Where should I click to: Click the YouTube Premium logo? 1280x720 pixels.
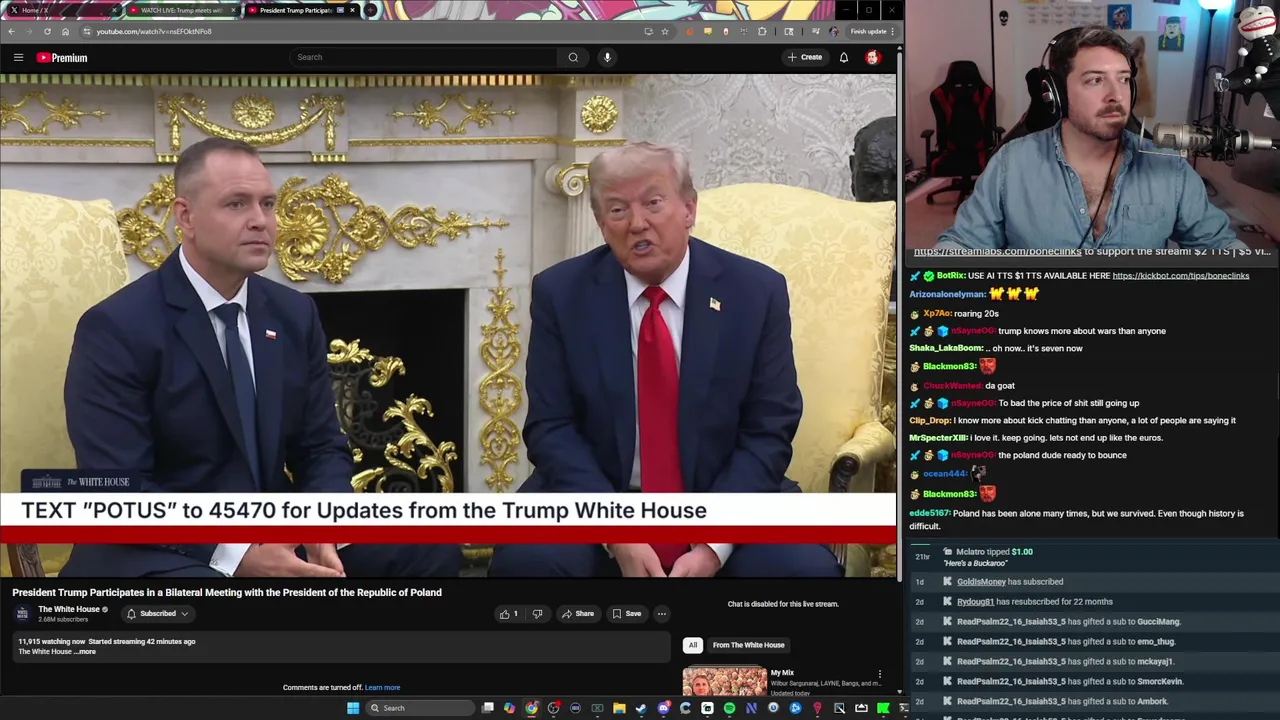[x=62, y=57]
